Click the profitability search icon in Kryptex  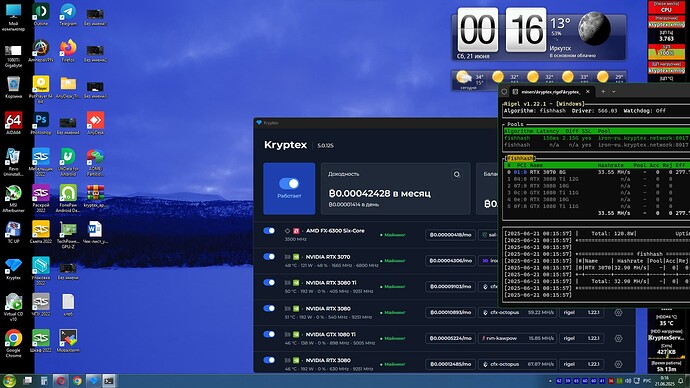457,175
